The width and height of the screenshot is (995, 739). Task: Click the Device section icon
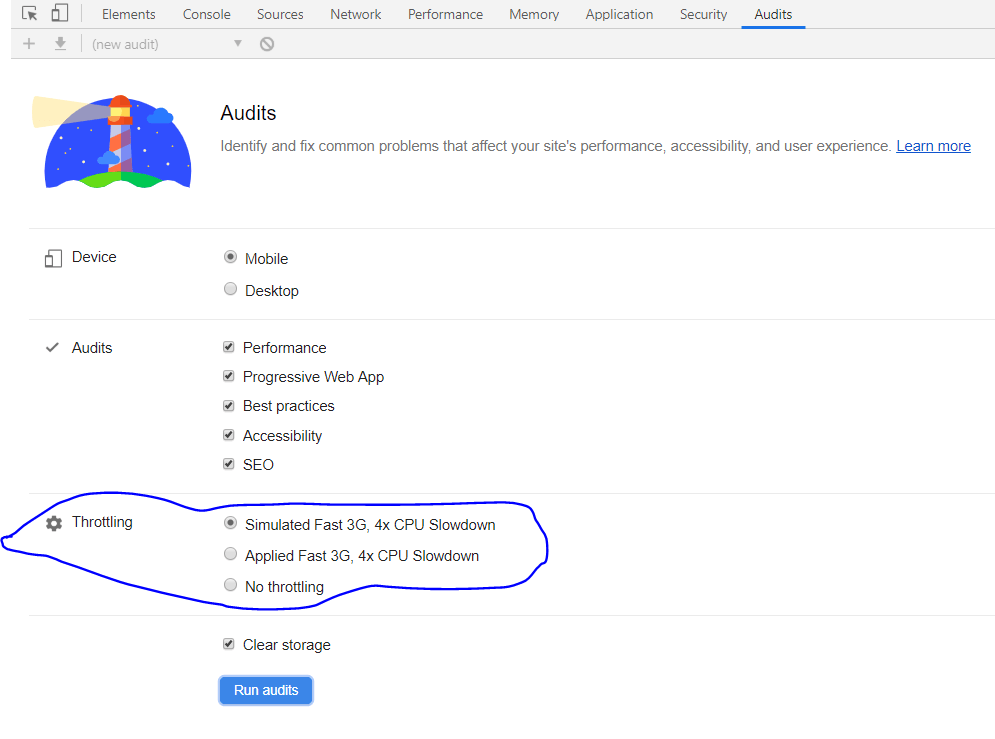53,257
